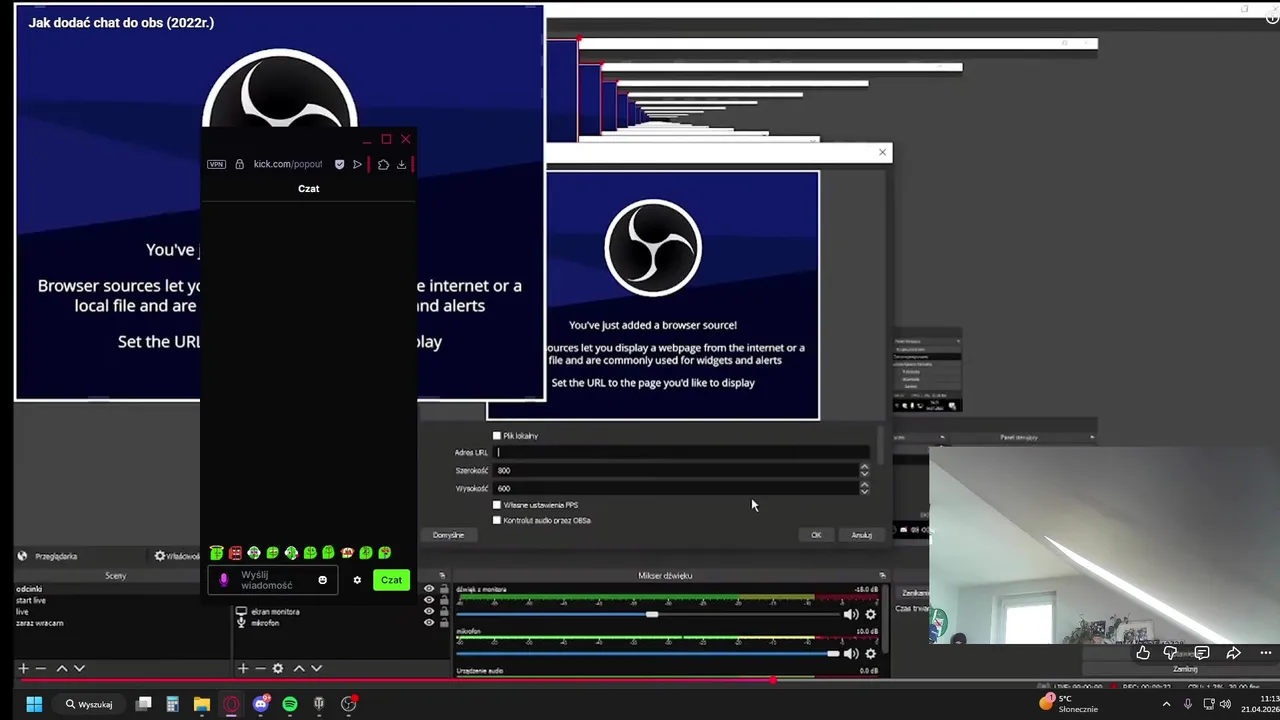Screen dimensions: 1280x720
Task: Click the video progress bar scrubber
Action: pos(773,680)
